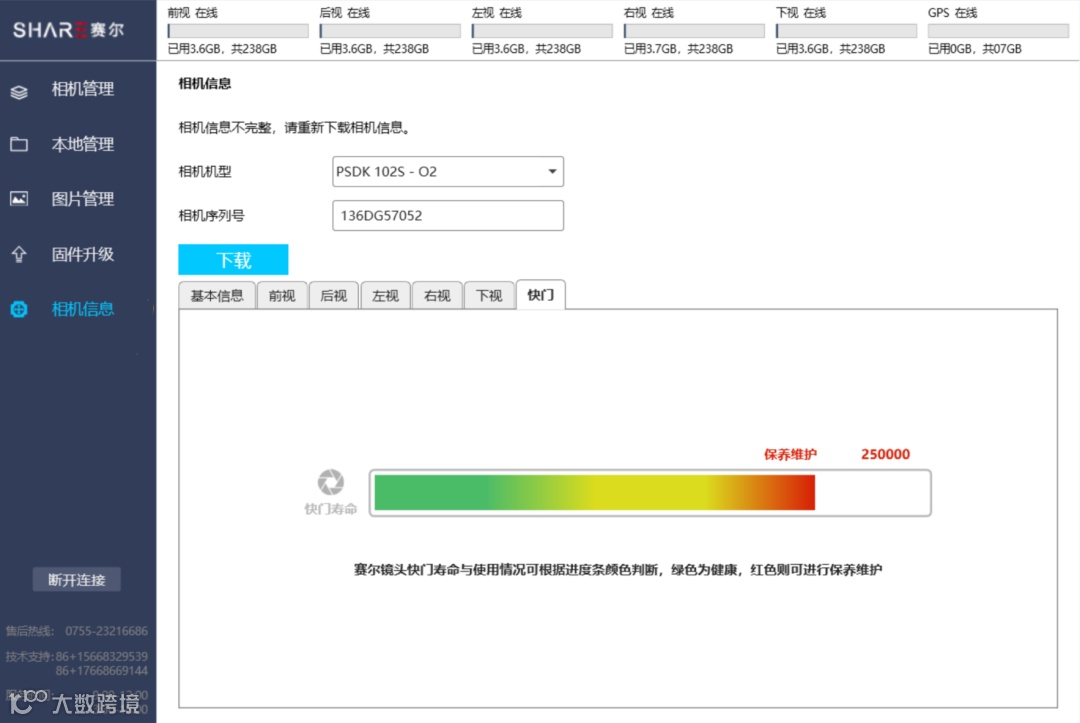Image resolution: width=1080 pixels, height=723 pixels.
Task: Click the 相机机型 field label
Action: (205, 171)
